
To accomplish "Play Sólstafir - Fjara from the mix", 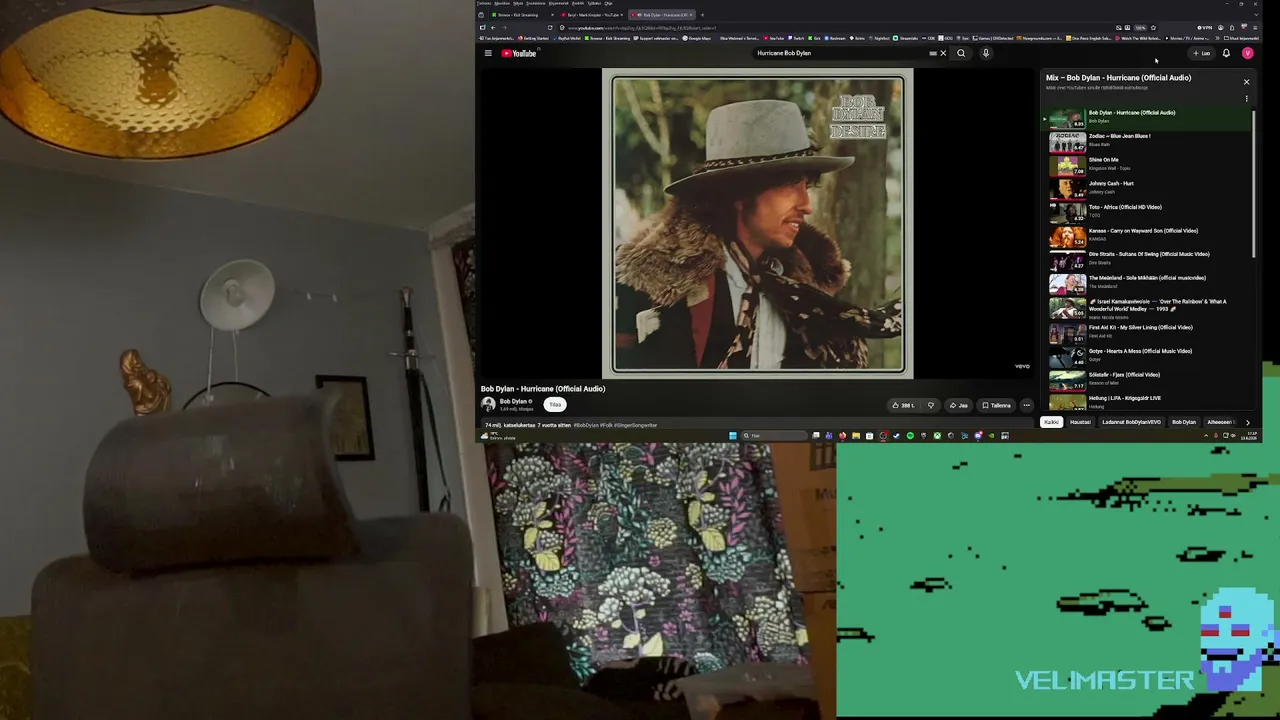I will click(1148, 379).
